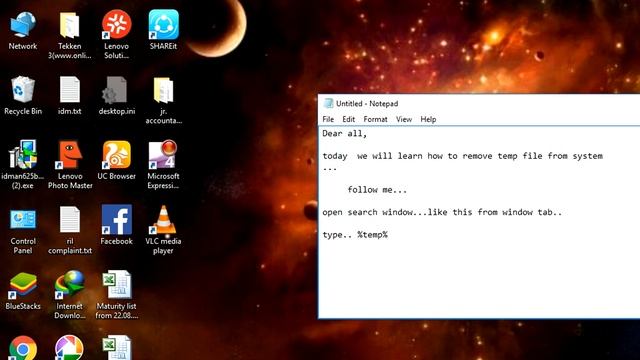Viewport: 640px width, 360px height.
Task: Click the Lenovo Photo Master shortcut
Action: [x=70, y=165]
